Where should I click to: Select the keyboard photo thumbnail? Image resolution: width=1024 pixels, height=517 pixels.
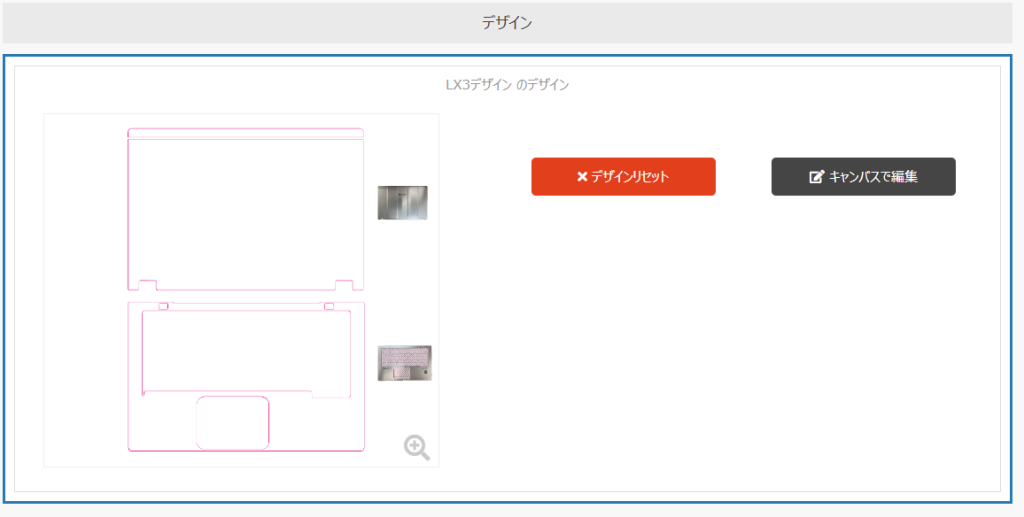pos(404,363)
